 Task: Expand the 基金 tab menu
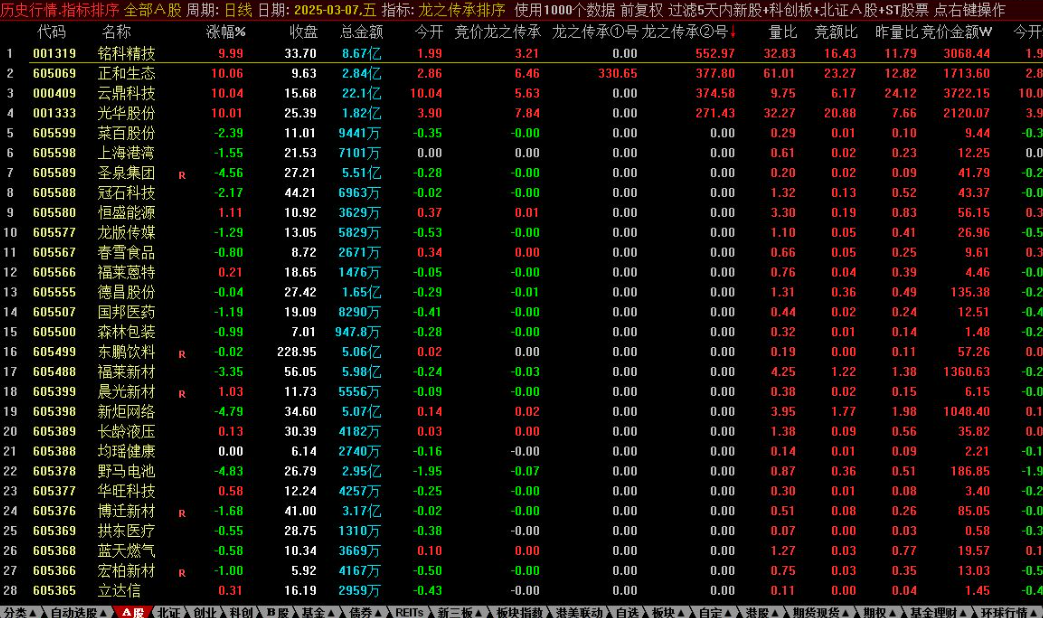coord(318,612)
